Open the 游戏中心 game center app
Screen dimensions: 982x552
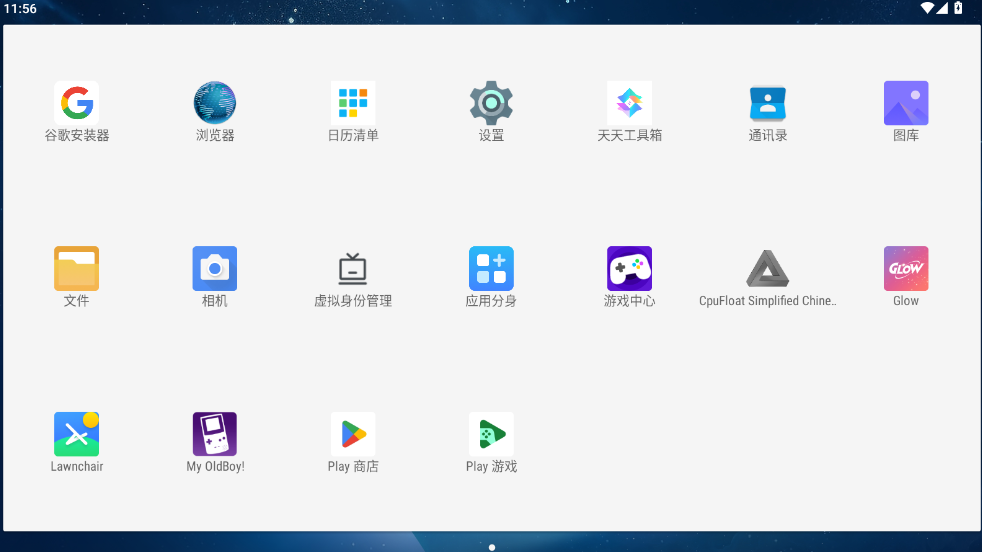[x=629, y=268]
